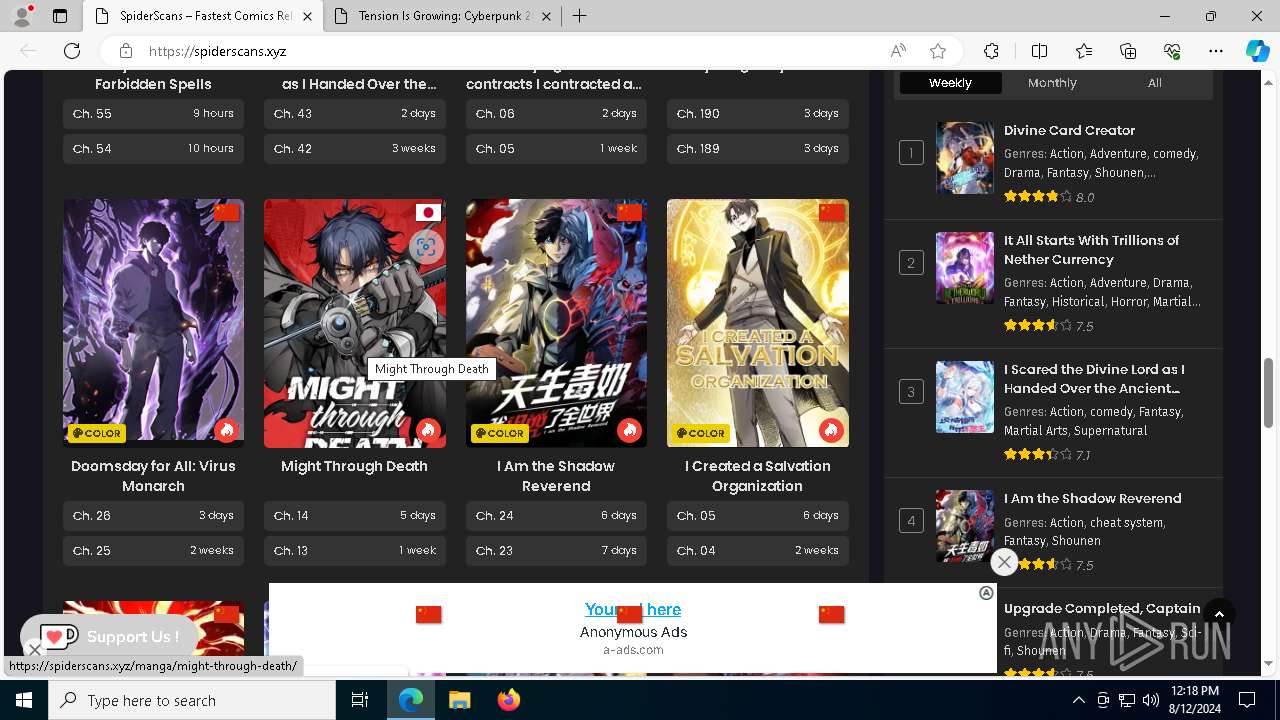Close the SpiderScans tab
The image size is (1280, 720).
[x=307, y=16]
